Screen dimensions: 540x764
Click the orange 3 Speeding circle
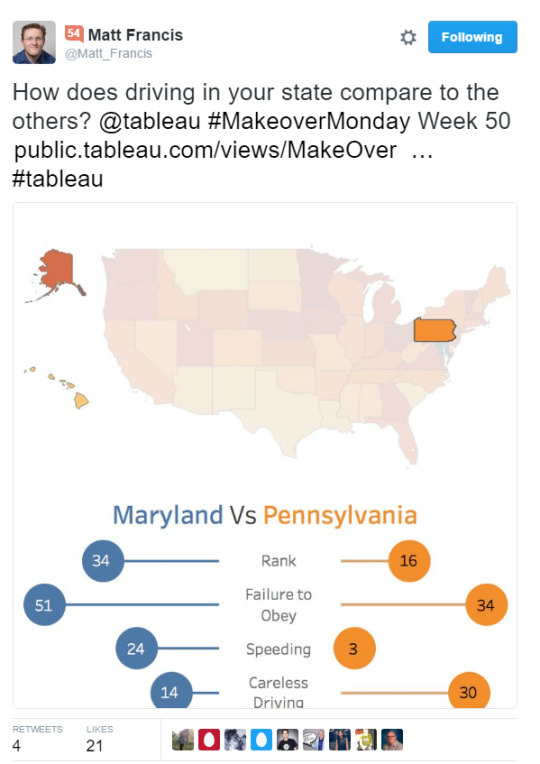[x=354, y=649]
